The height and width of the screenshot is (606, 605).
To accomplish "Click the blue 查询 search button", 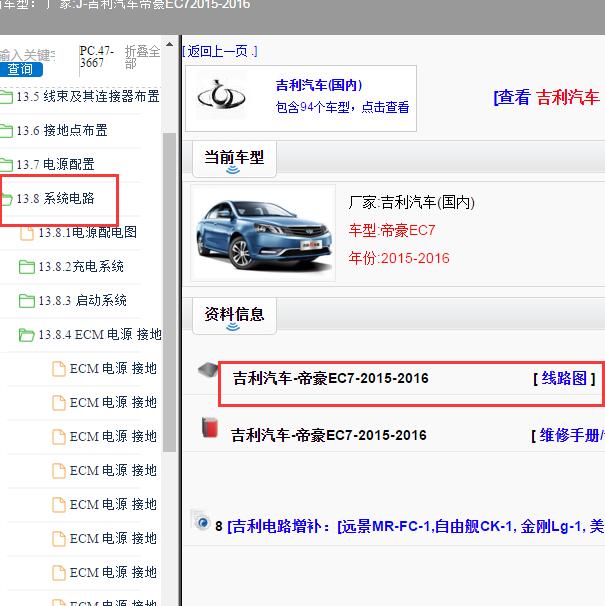I will pyautogui.click(x=20, y=70).
